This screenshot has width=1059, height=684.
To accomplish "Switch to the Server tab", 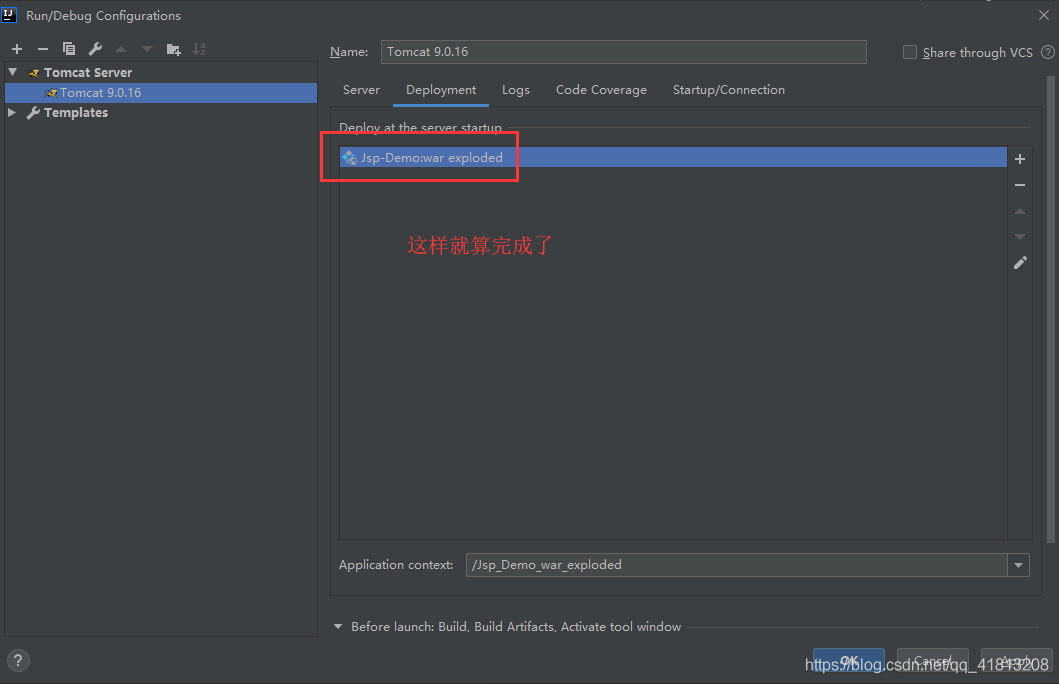I will tap(361, 89).
